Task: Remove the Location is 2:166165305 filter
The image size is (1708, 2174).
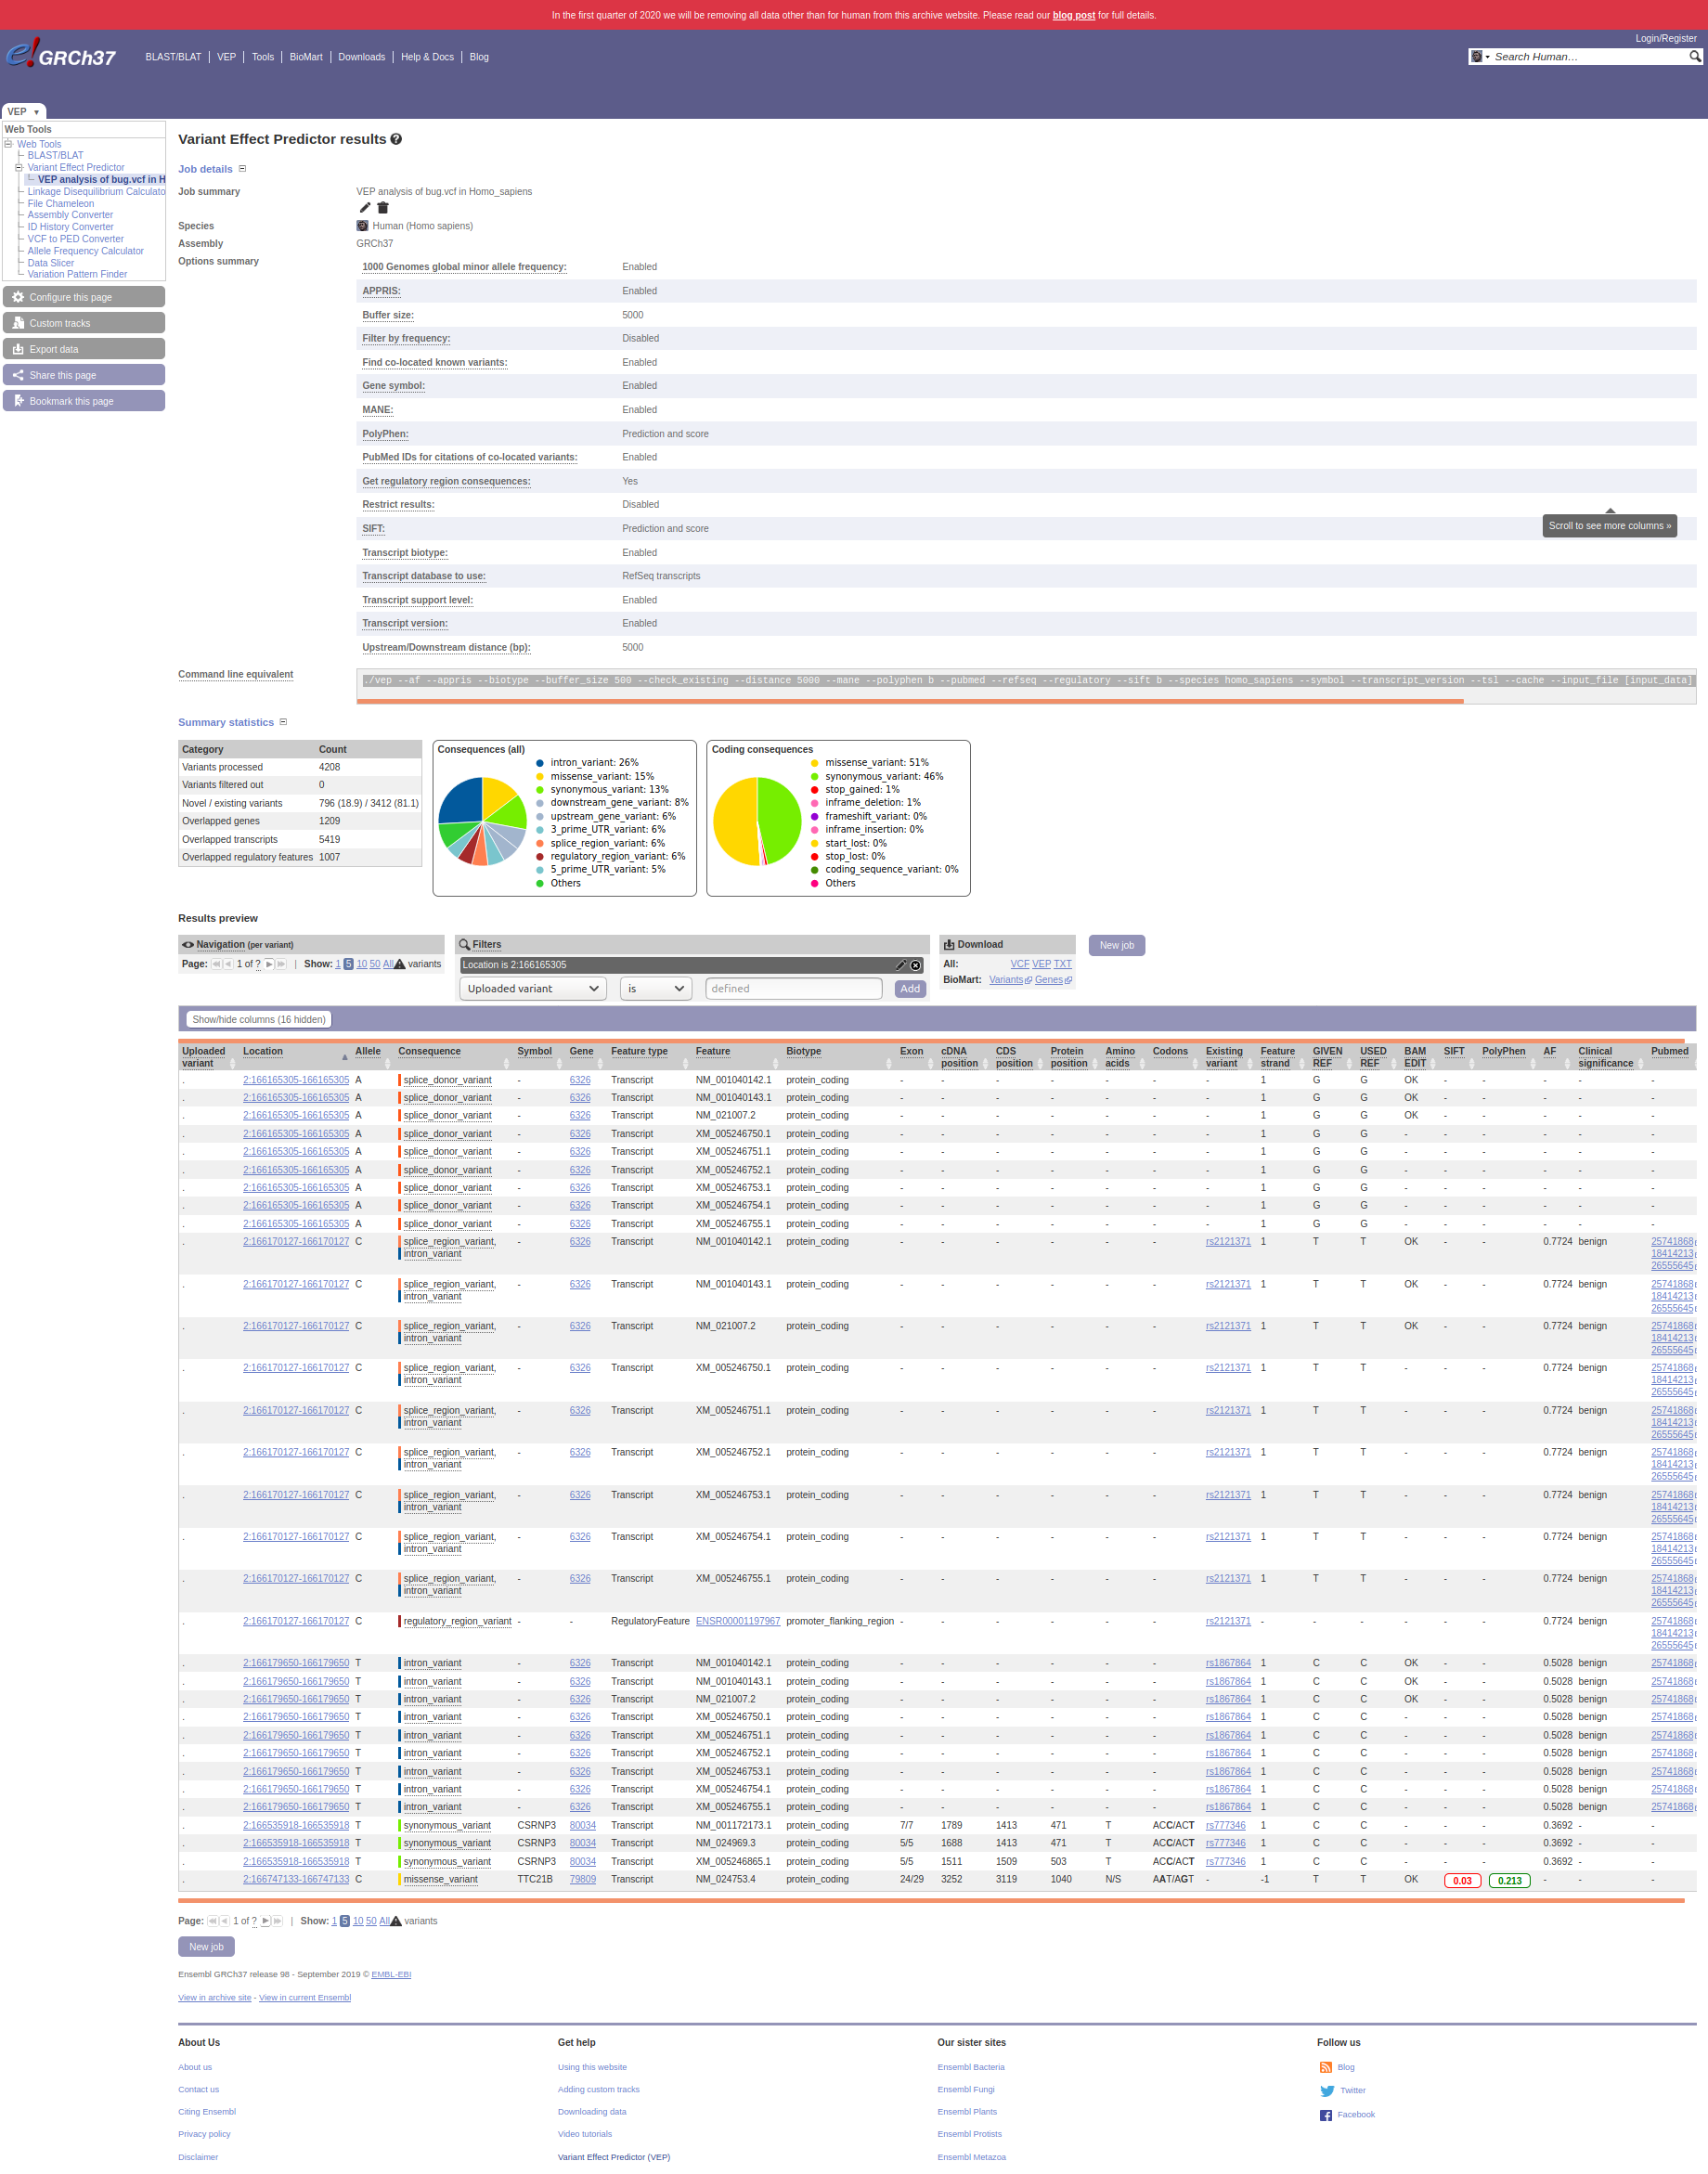Action: 915,965
